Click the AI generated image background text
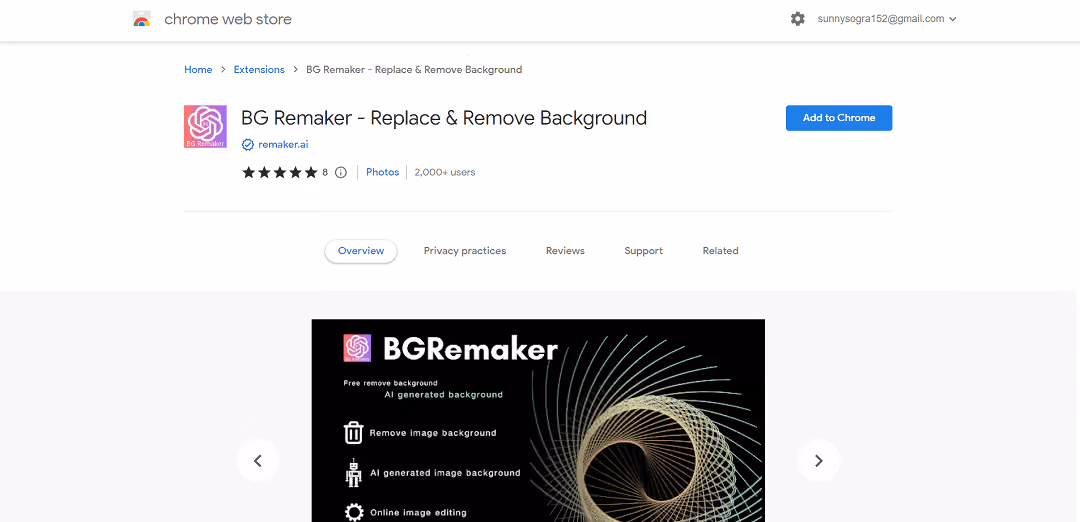 (x=446, y=473)
